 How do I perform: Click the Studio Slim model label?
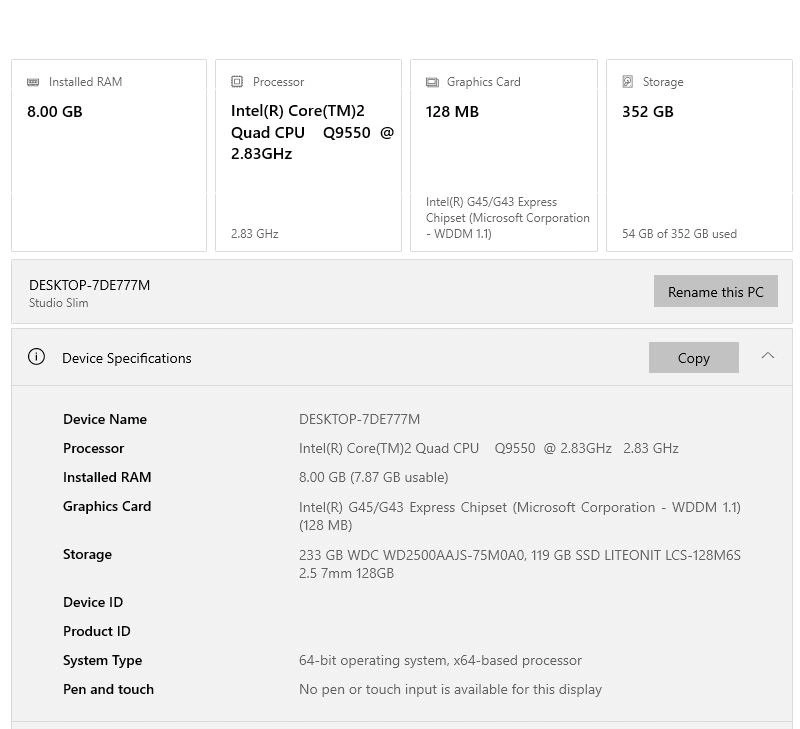click(x=58, y=303)
